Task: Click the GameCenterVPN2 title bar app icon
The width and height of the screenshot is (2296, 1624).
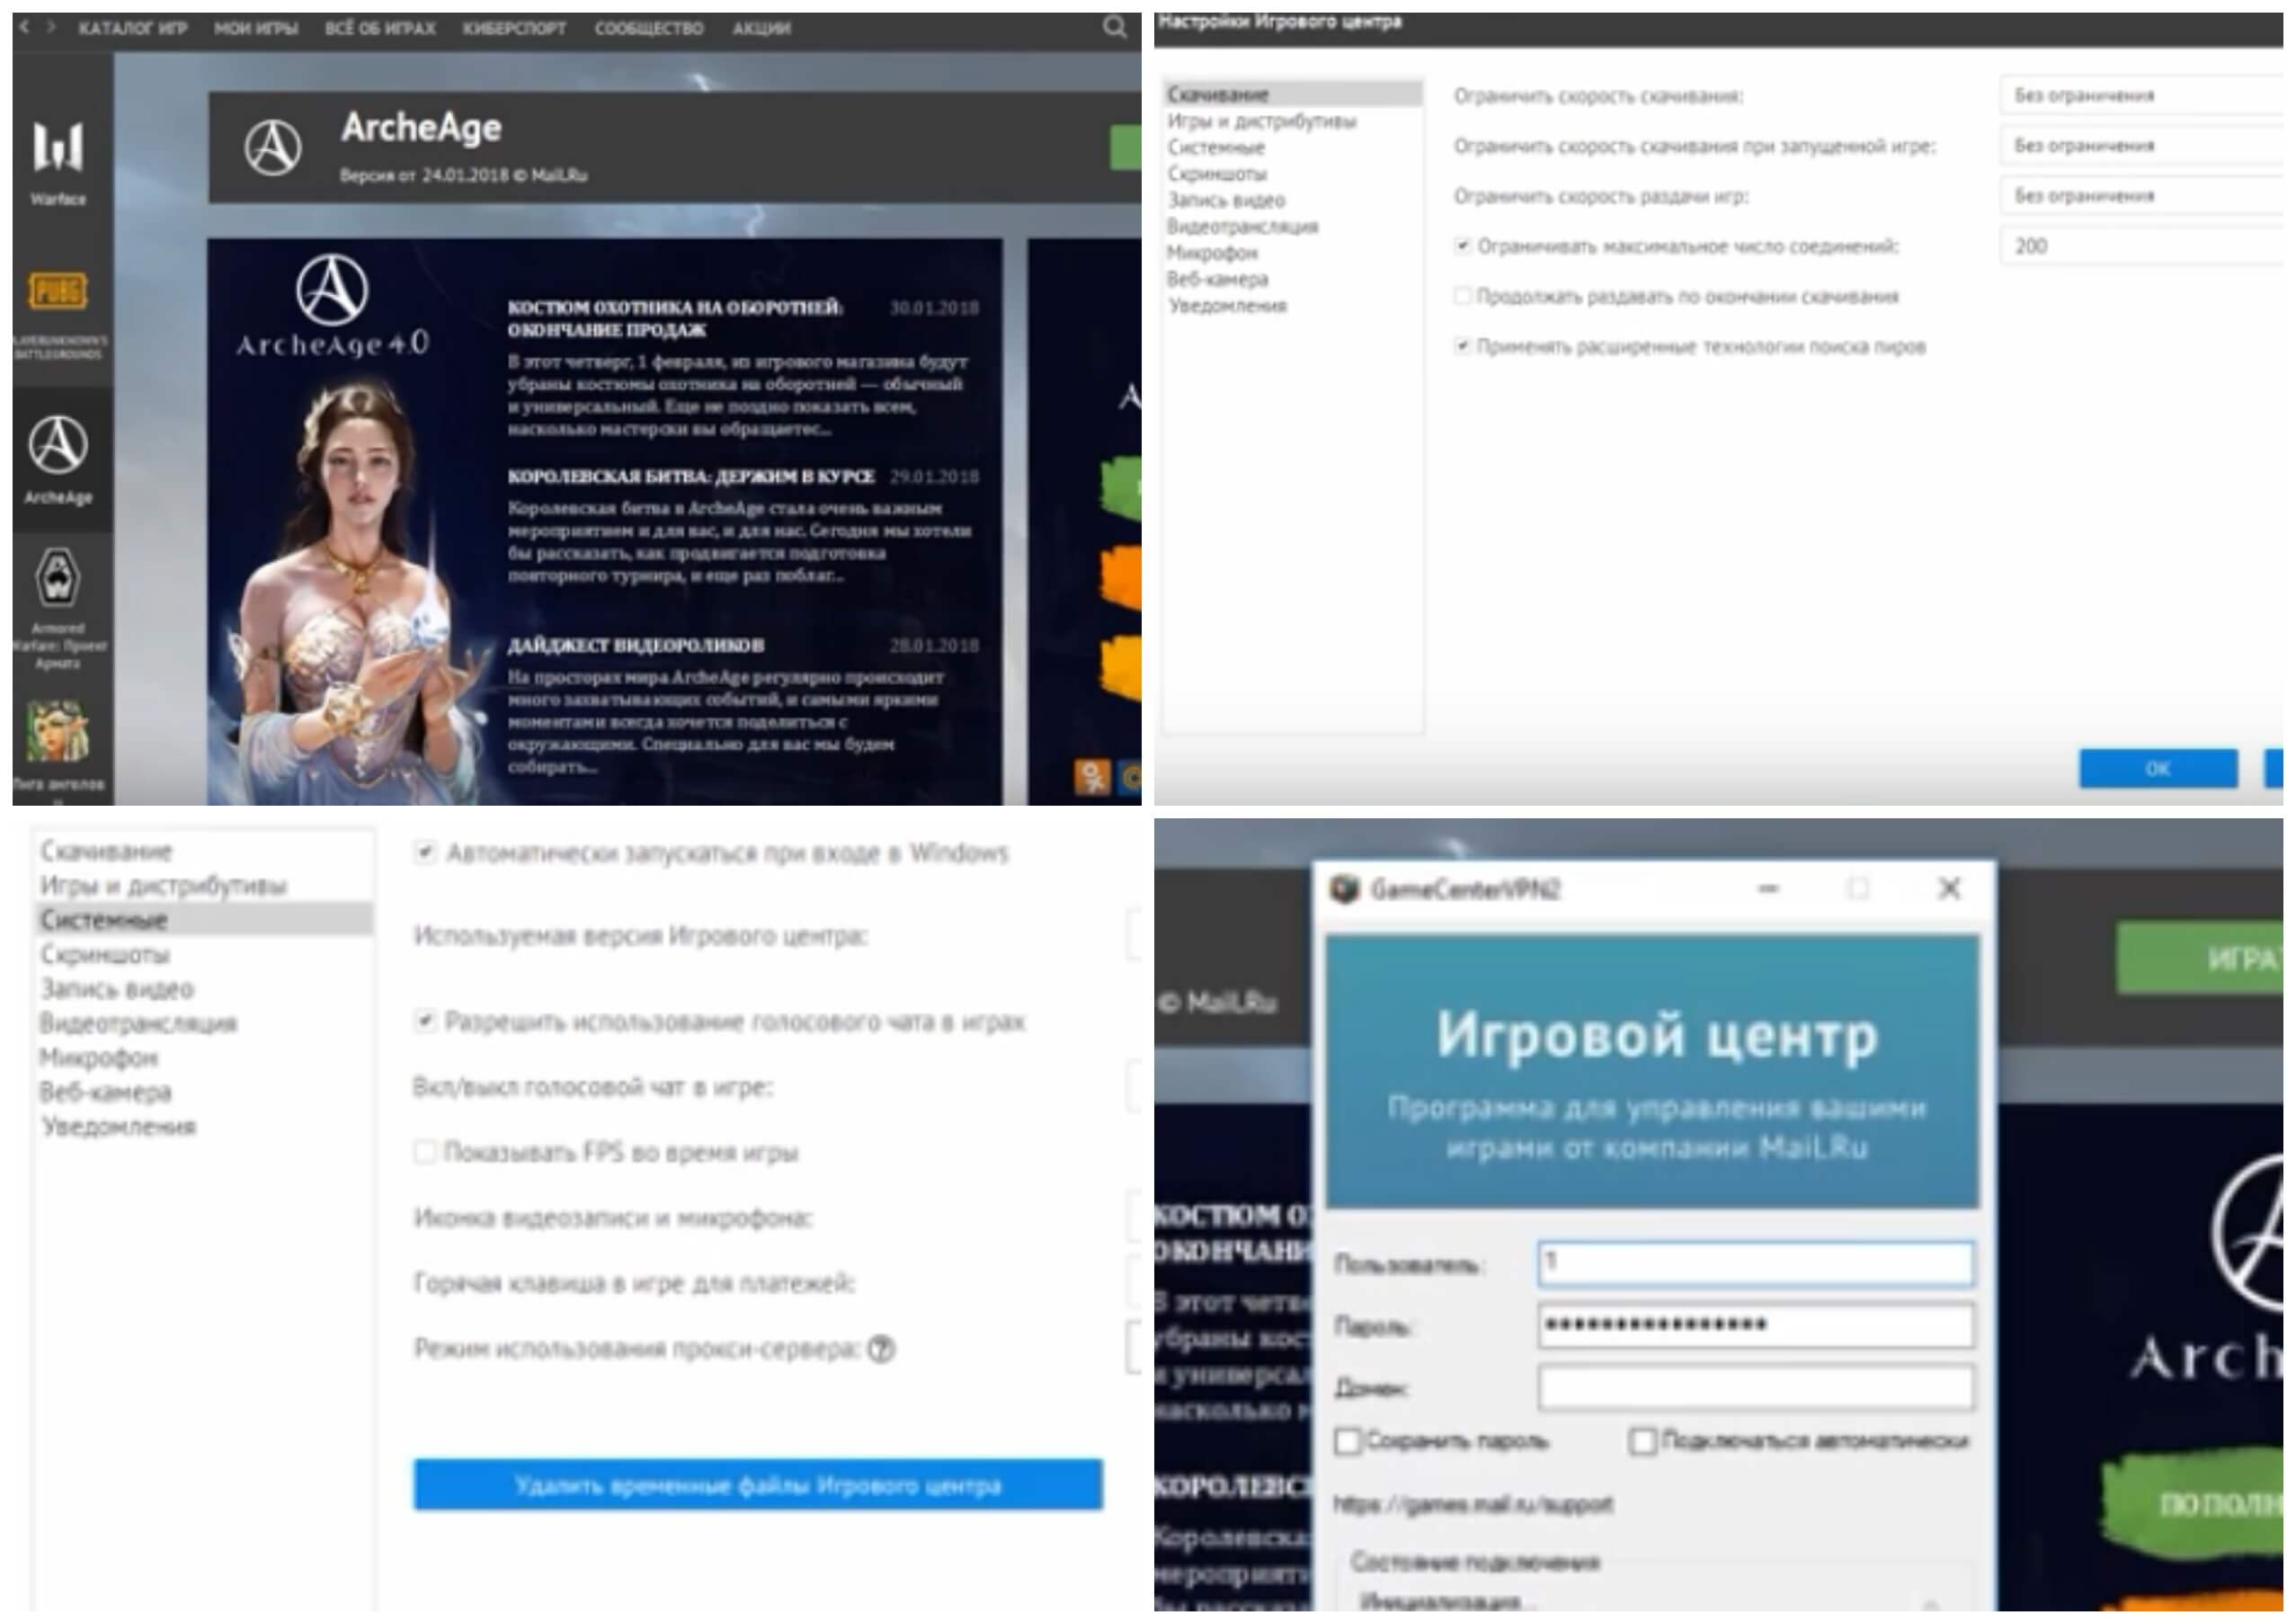Action: [1345, 888]
